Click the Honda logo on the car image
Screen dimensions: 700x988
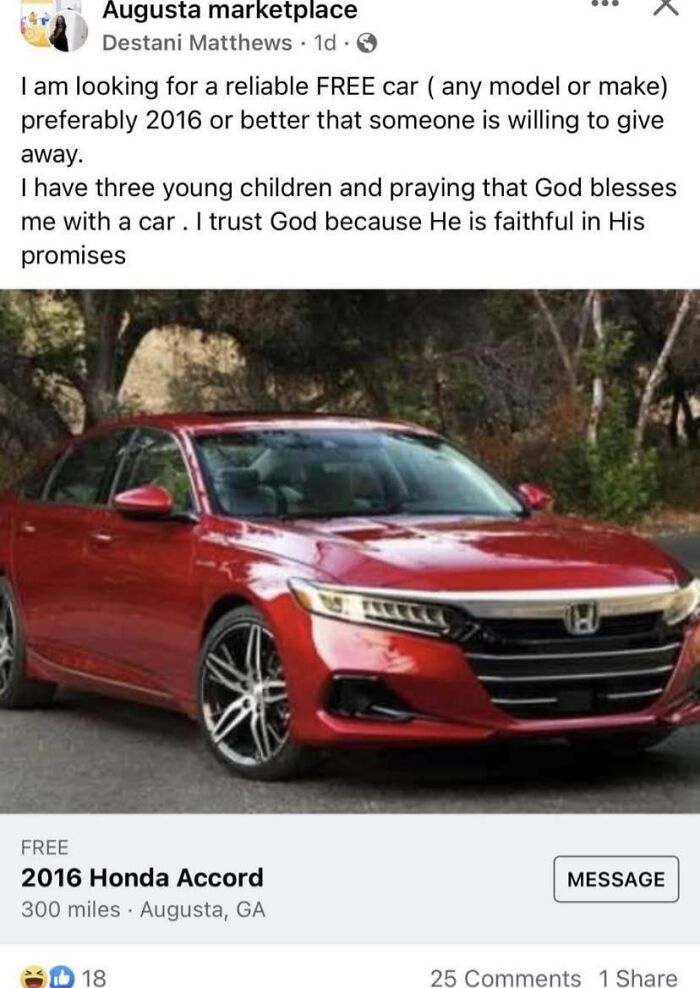[581, 618]
